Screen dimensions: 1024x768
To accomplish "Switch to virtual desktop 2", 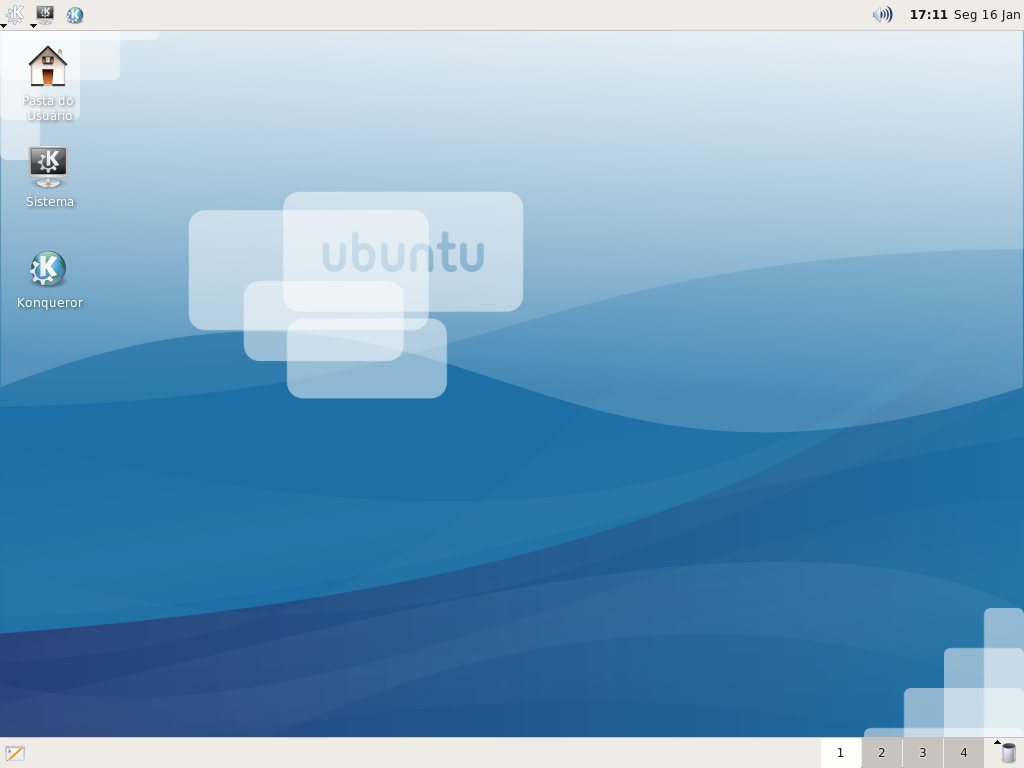I will tap(882, 753).
